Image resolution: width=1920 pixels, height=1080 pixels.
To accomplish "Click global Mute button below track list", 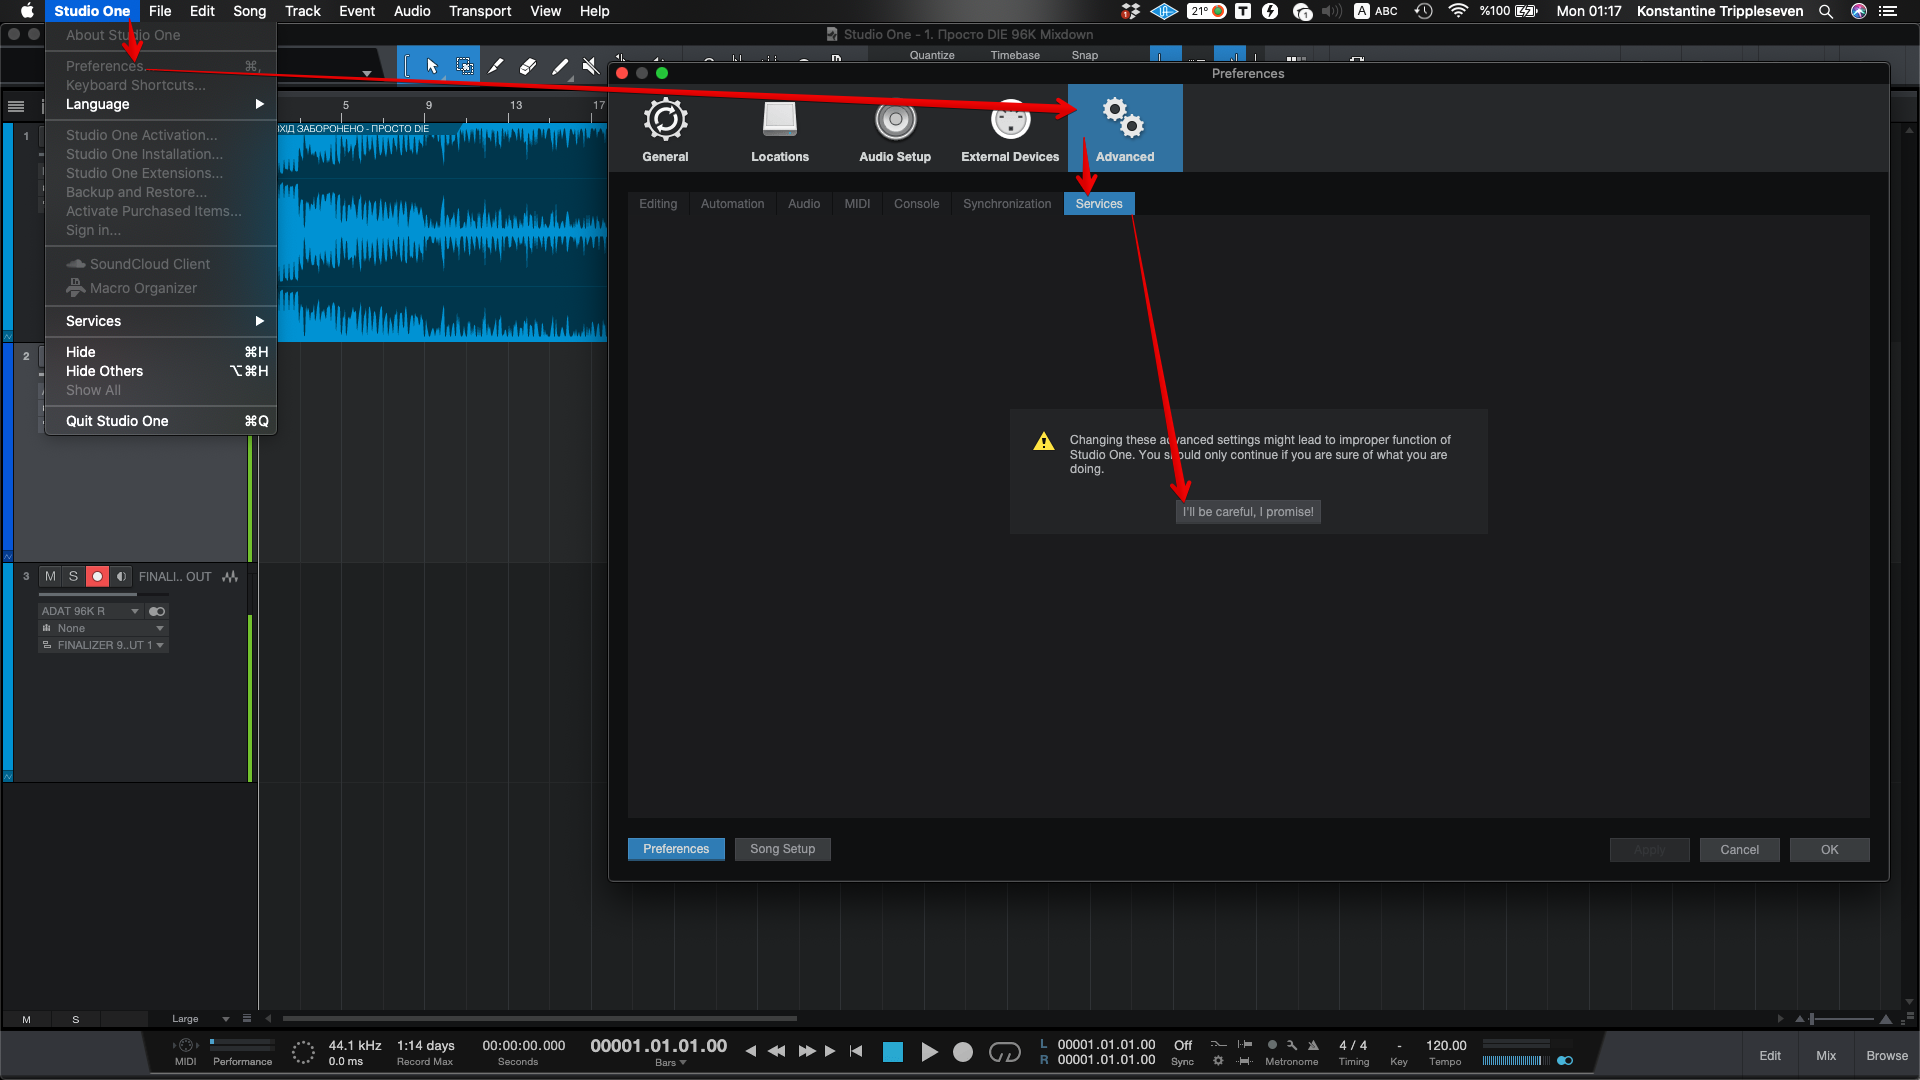I will [26, 1020].
